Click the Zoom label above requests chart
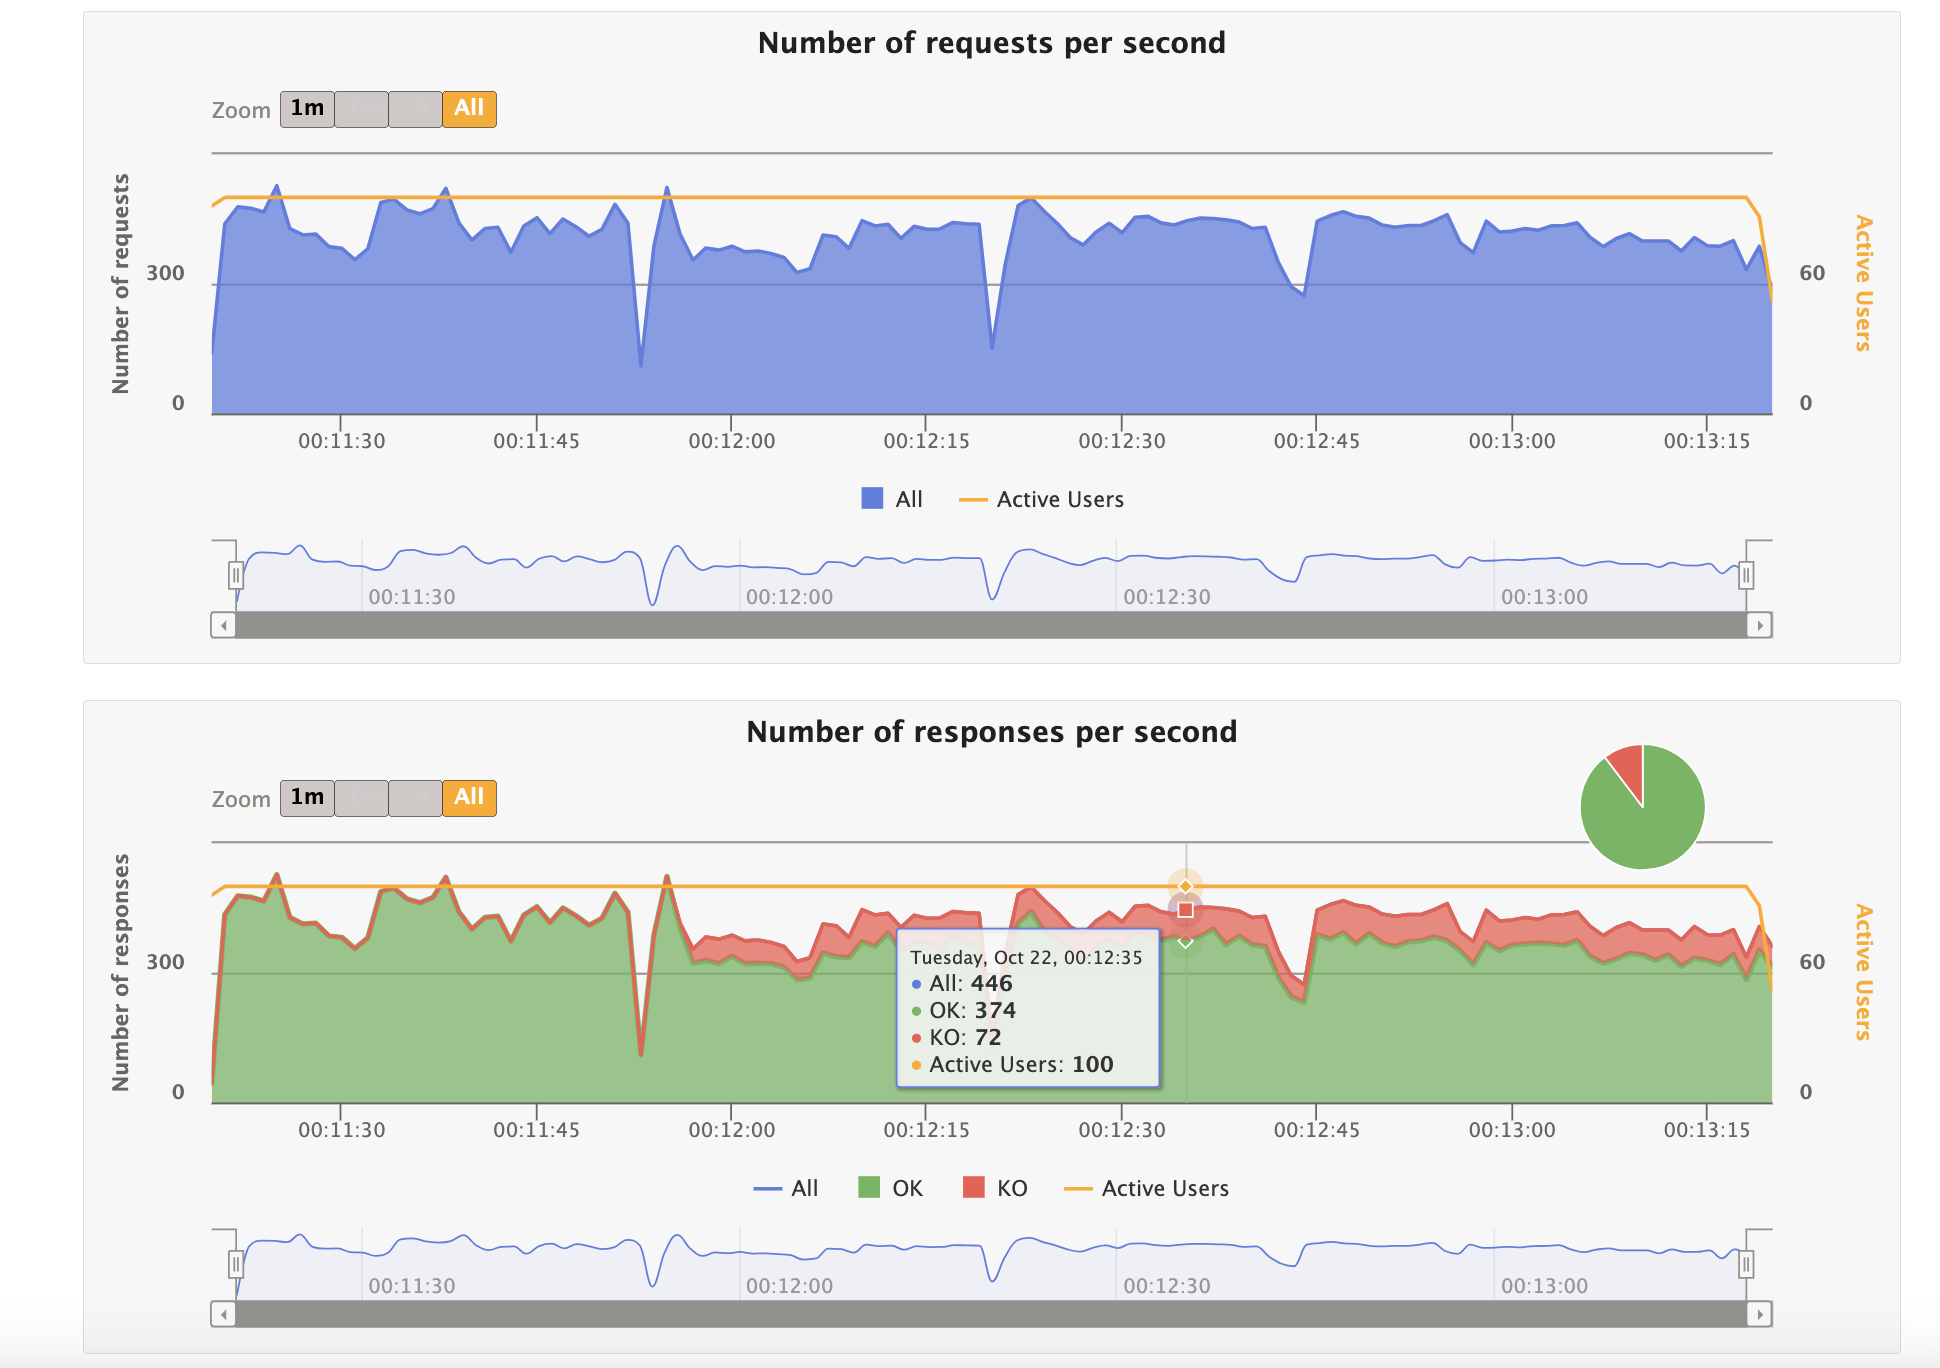Viewport: 1940px width, 1368px height. [x=241, y=110]
